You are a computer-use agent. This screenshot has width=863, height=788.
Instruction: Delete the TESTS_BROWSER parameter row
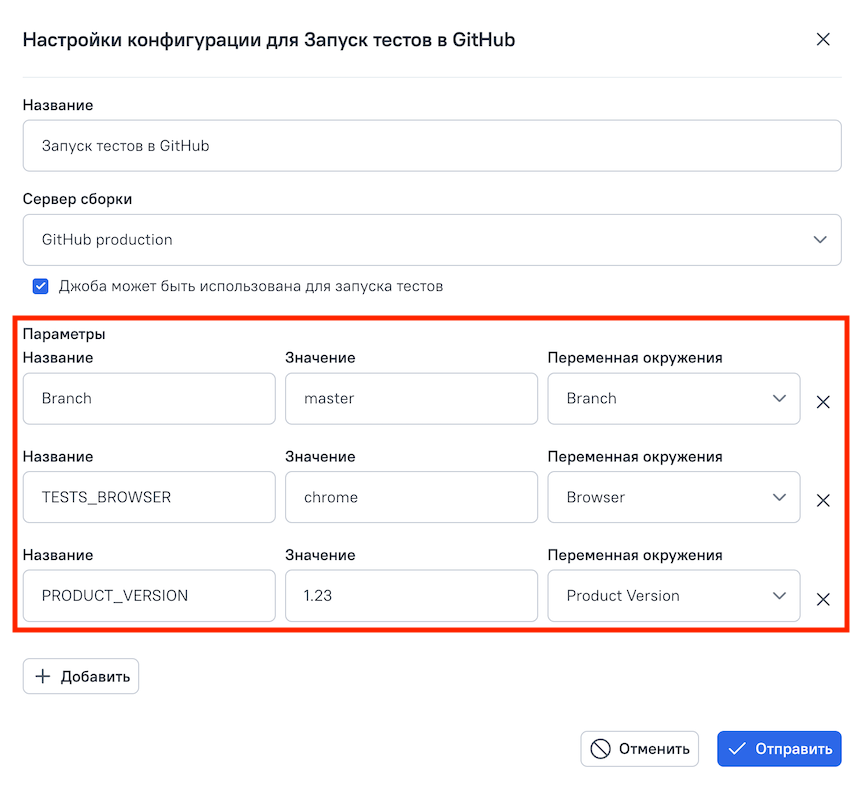823,501
